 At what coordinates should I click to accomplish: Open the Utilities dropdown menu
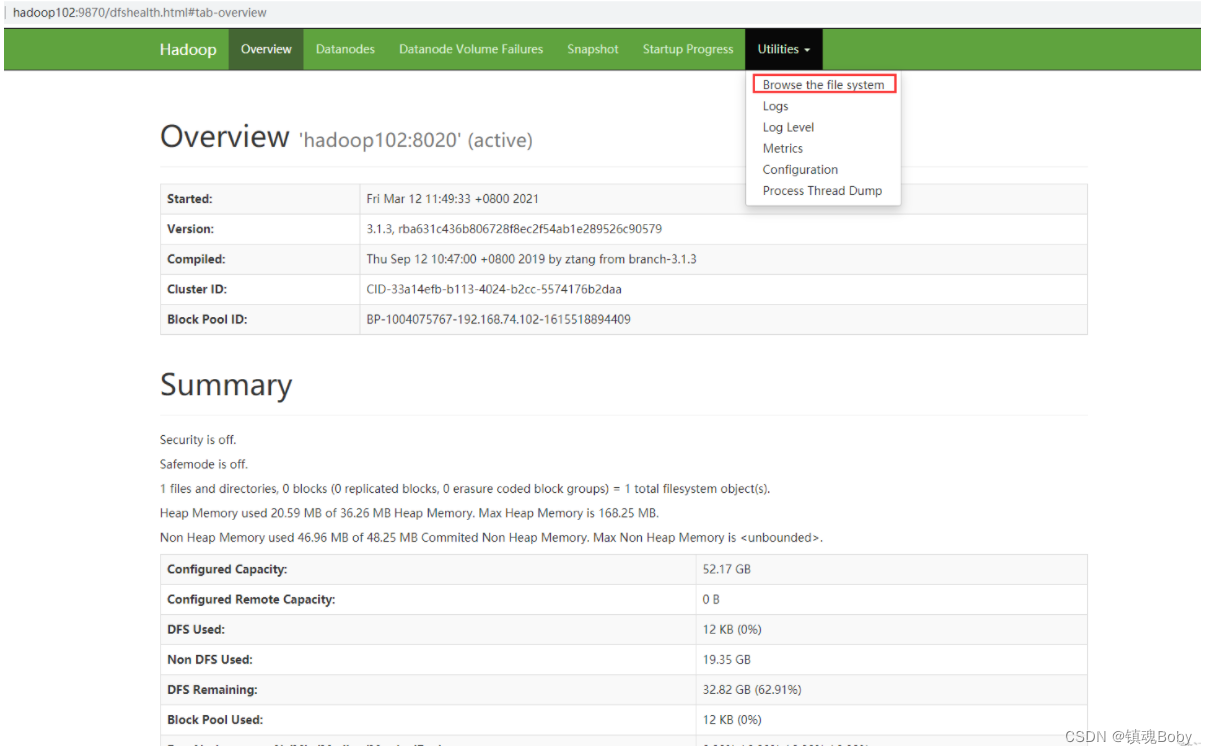(x=783, y=48)
